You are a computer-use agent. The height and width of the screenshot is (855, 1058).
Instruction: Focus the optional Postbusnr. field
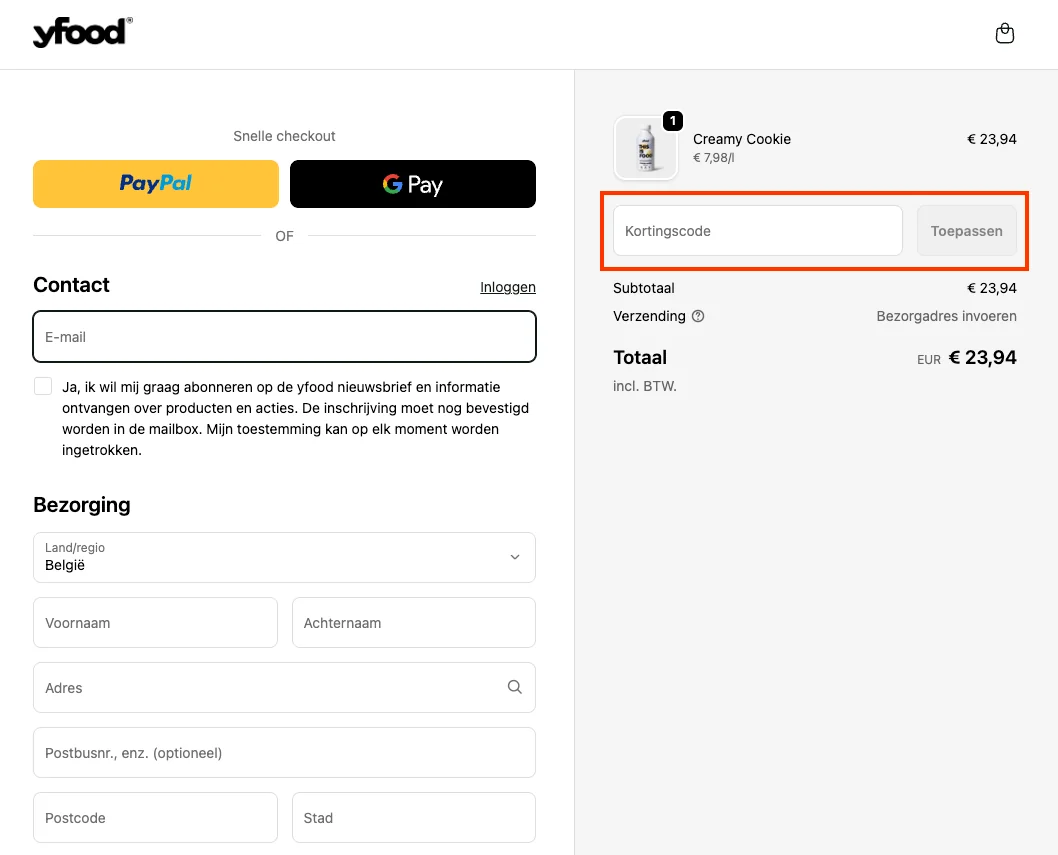[284, 753]
